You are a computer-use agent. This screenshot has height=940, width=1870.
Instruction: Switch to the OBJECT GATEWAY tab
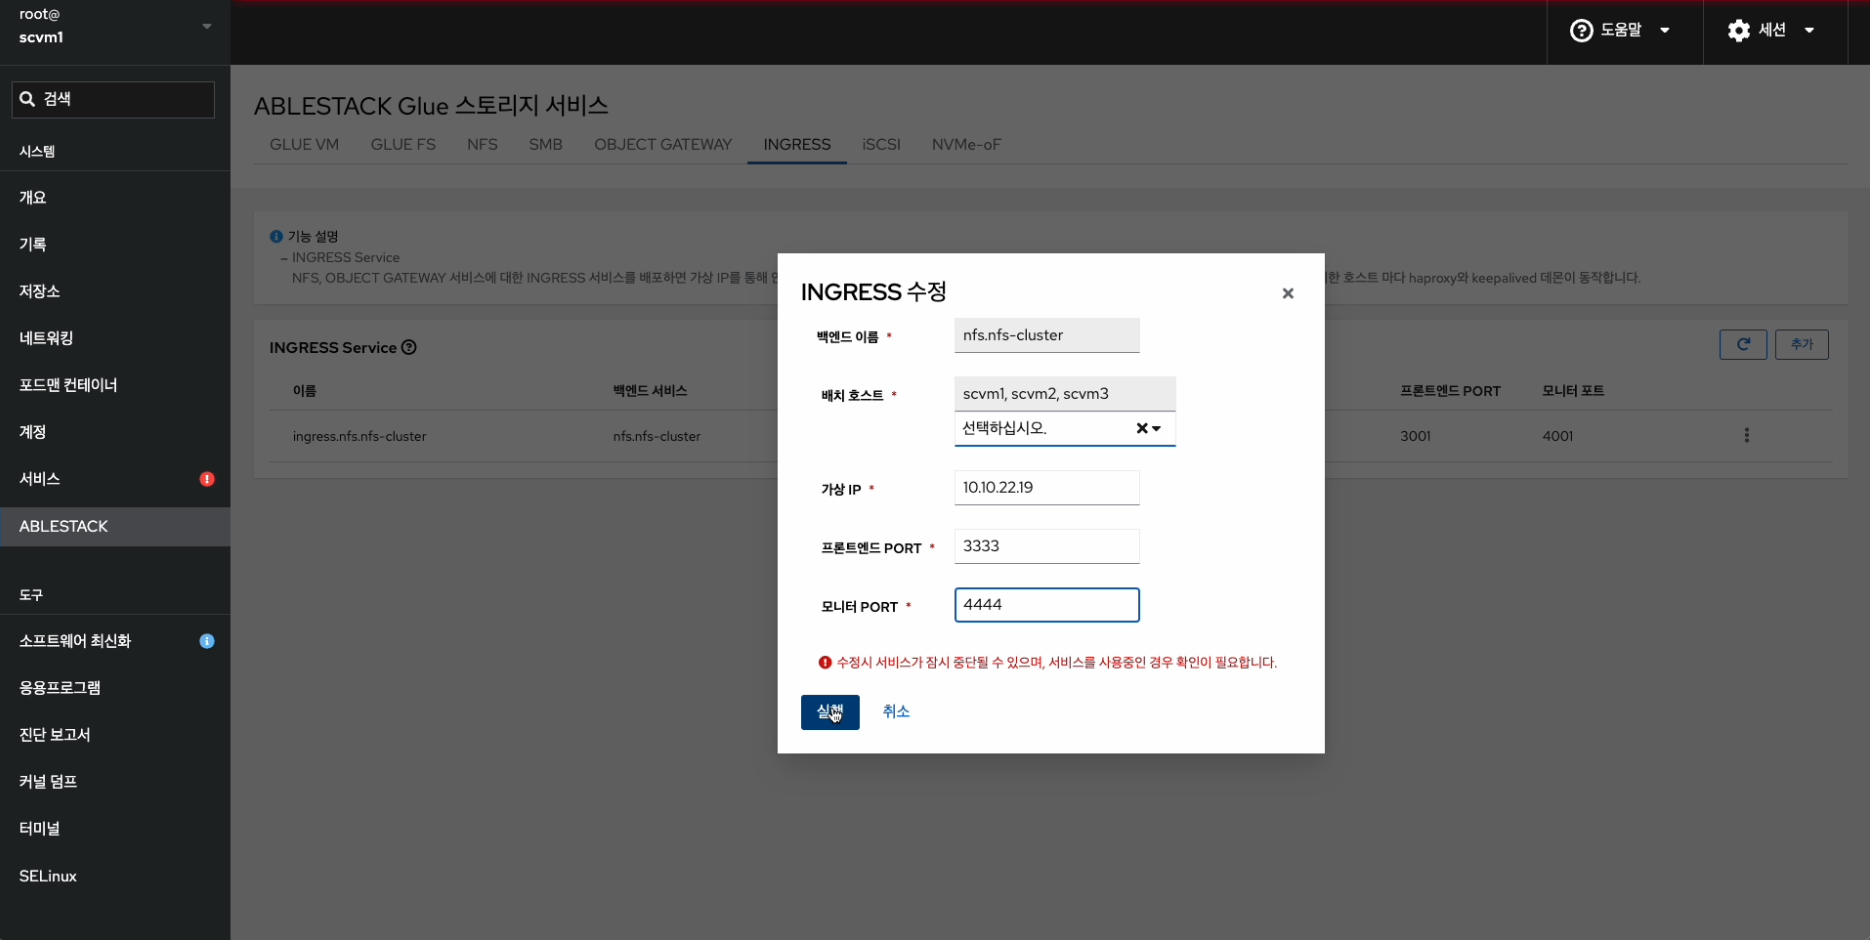(x=662, y=144)
